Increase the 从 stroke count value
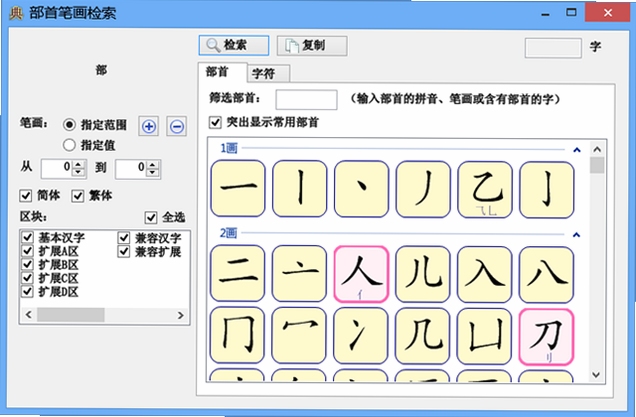This screenshot has height=417, width=636. pos(79,164)
